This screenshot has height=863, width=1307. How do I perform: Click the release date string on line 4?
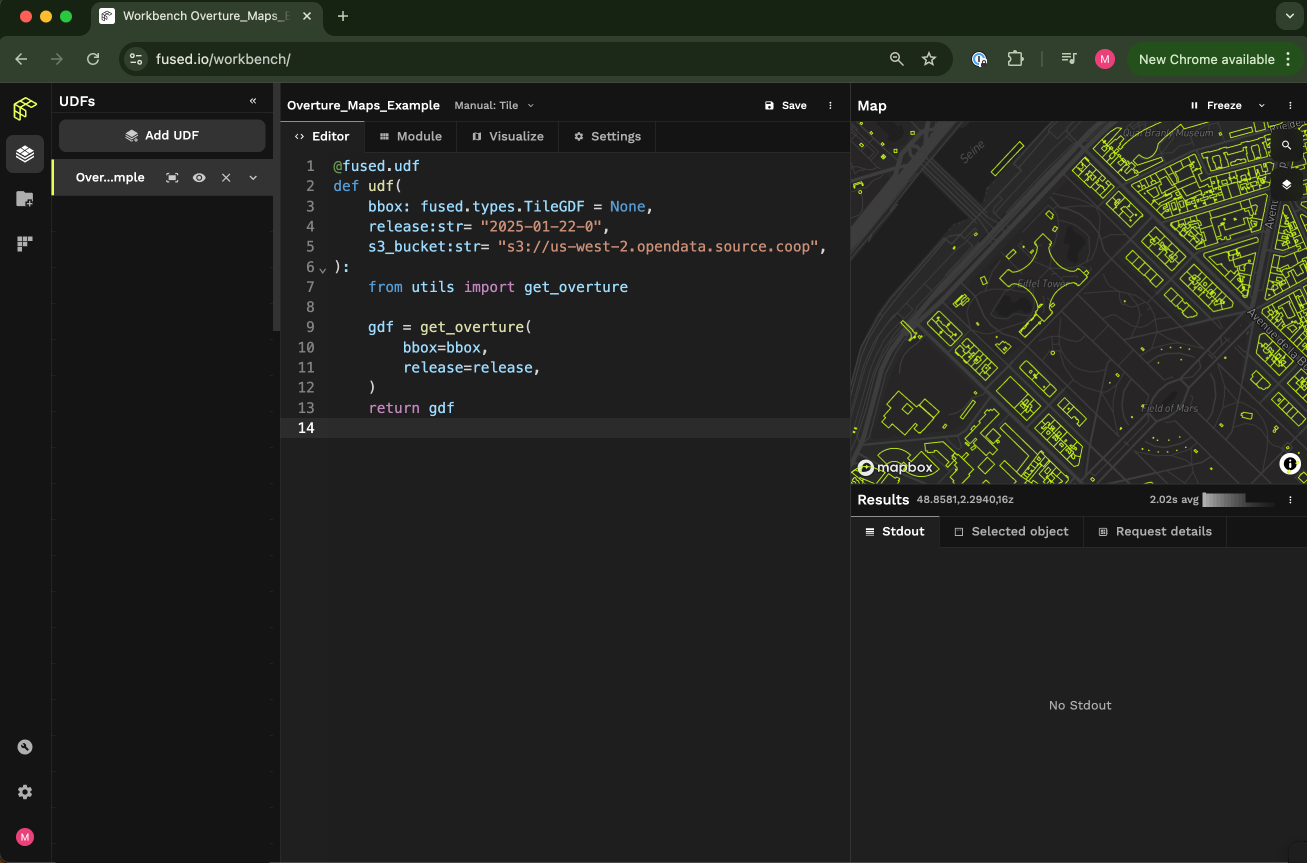coord(540,227)
